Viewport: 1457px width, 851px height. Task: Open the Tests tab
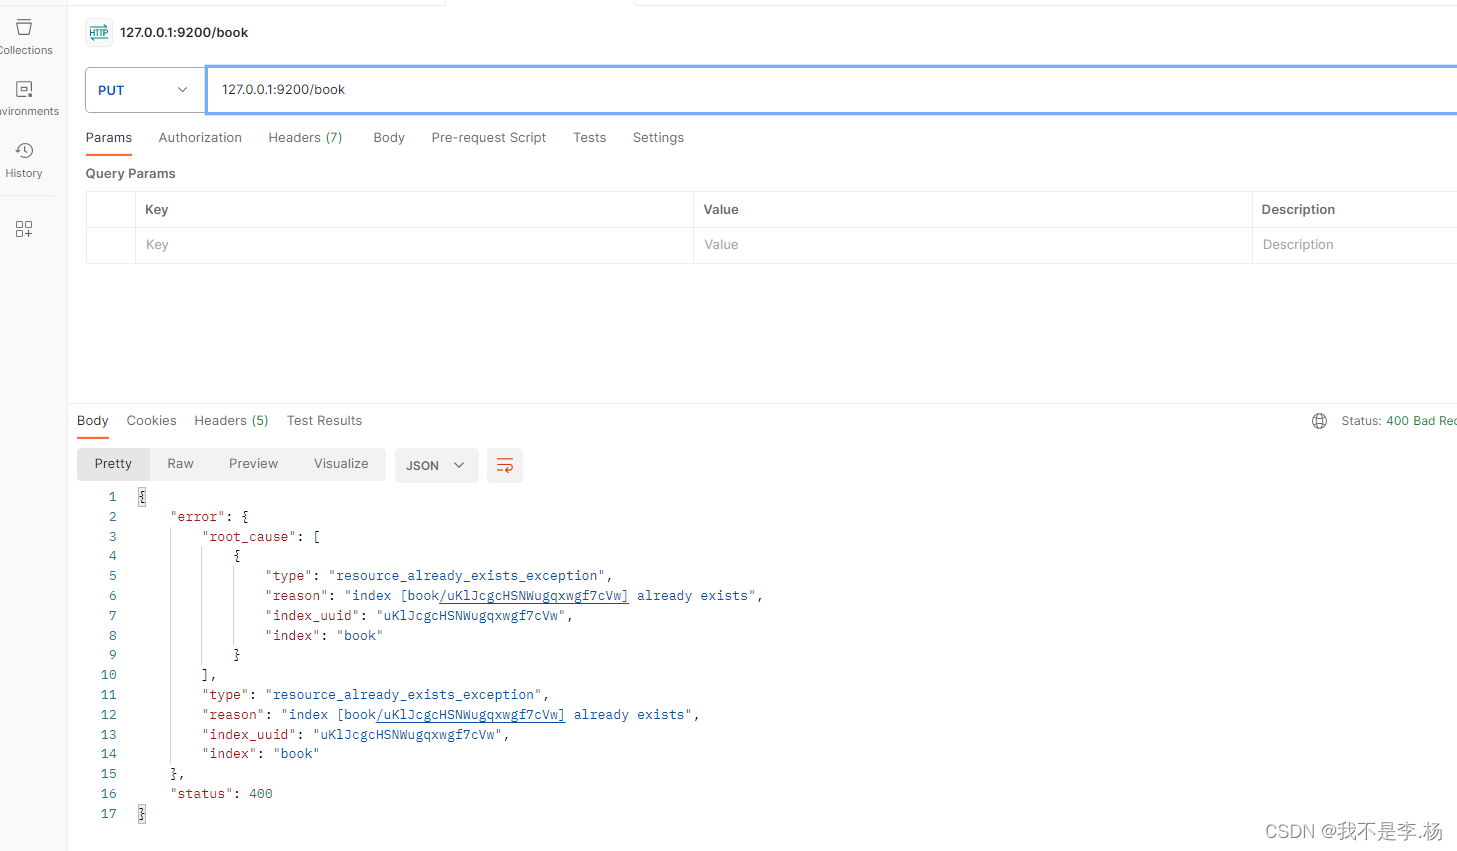590,138
